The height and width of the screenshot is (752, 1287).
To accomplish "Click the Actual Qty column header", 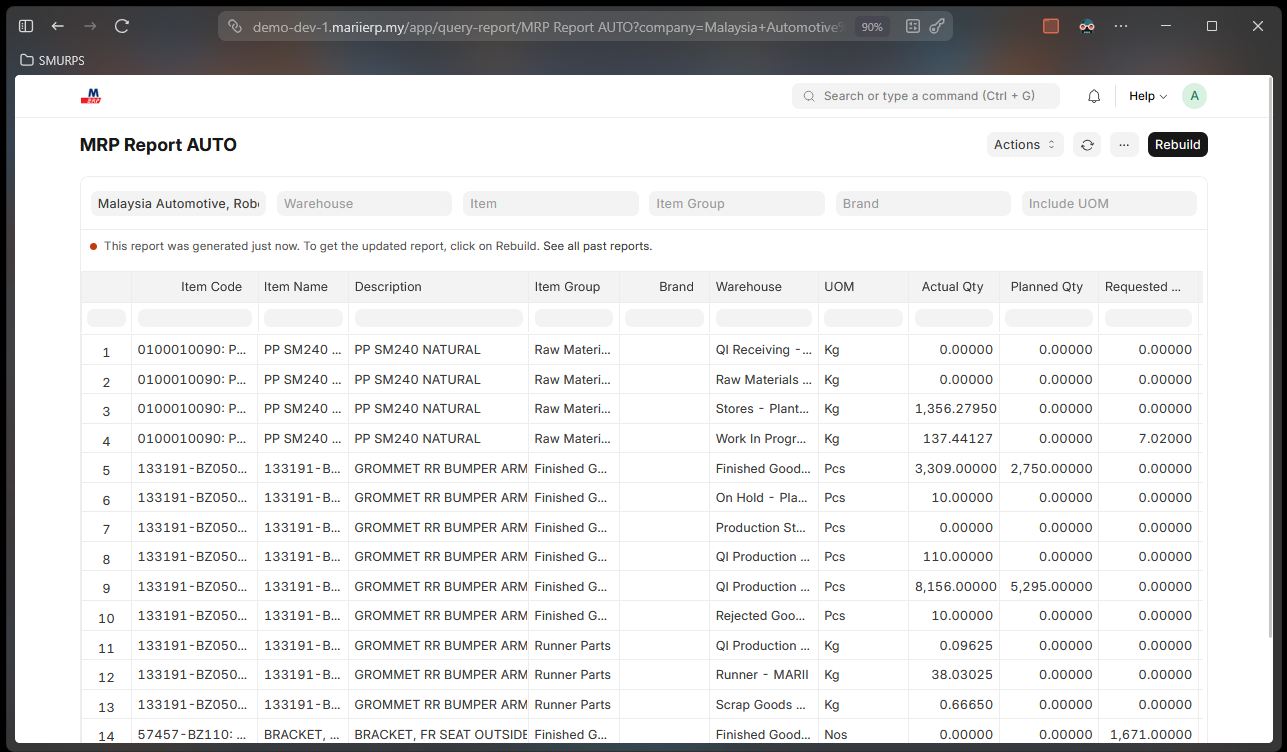I will pos(952,287).
